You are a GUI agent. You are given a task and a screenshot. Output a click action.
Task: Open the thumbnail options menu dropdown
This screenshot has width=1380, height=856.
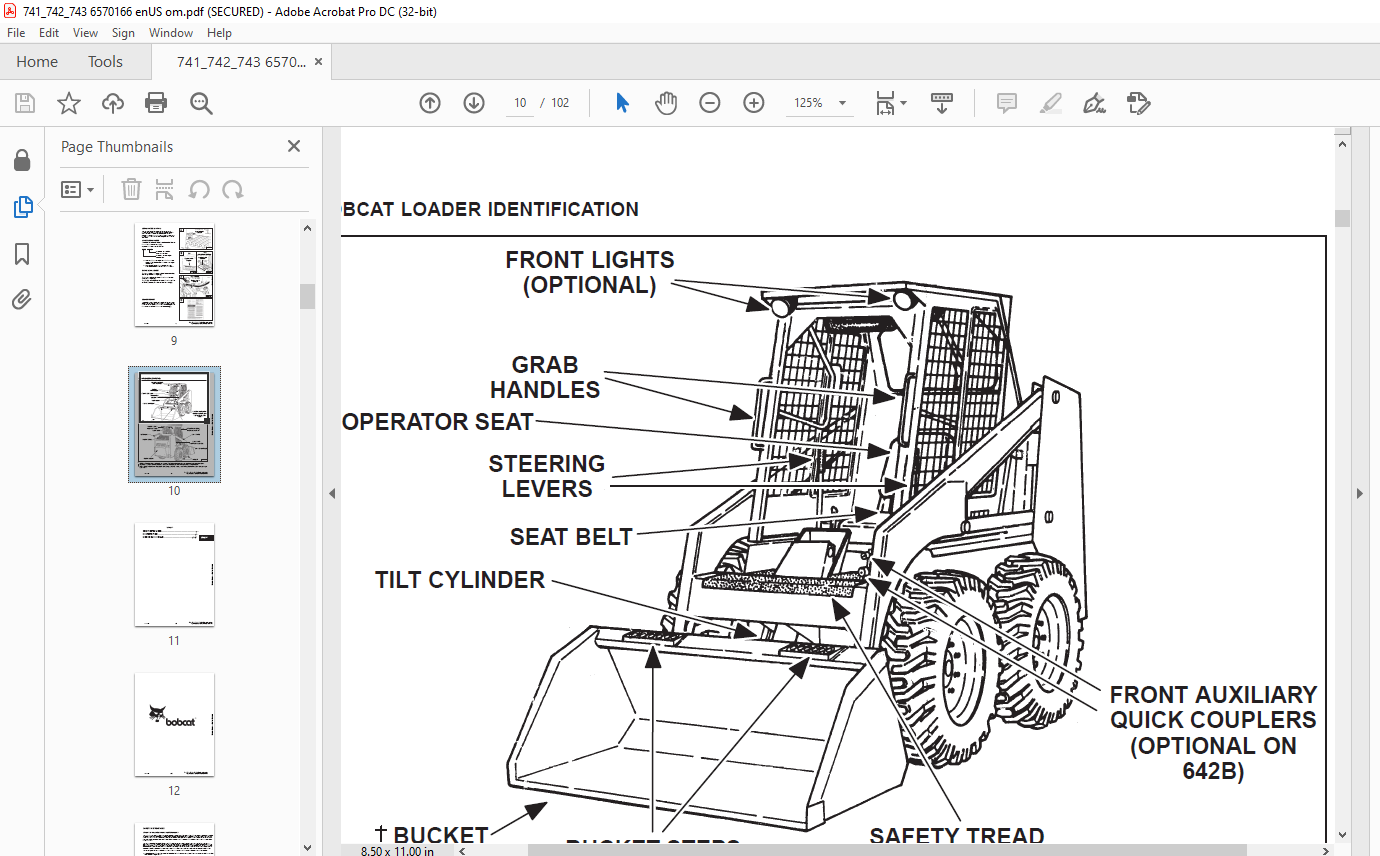click(78, 189)
